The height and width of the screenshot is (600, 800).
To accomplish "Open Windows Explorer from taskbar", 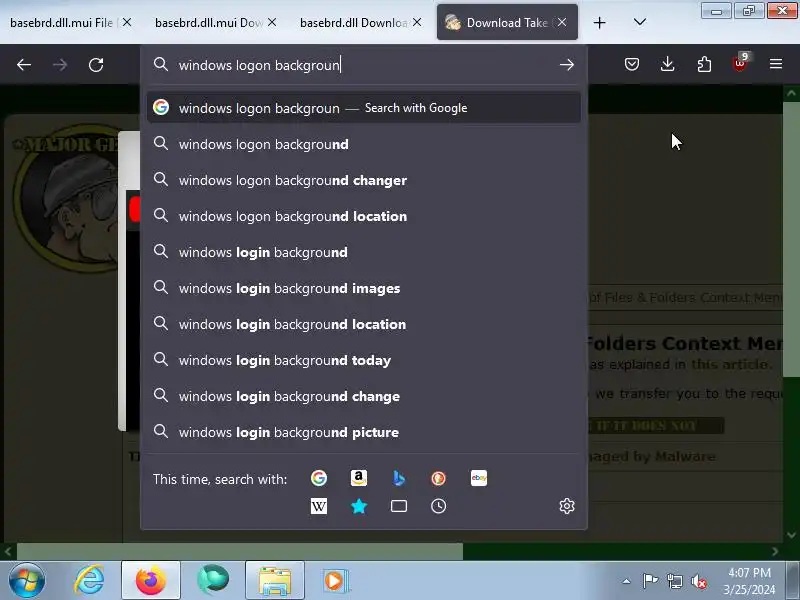I will 274,581.
